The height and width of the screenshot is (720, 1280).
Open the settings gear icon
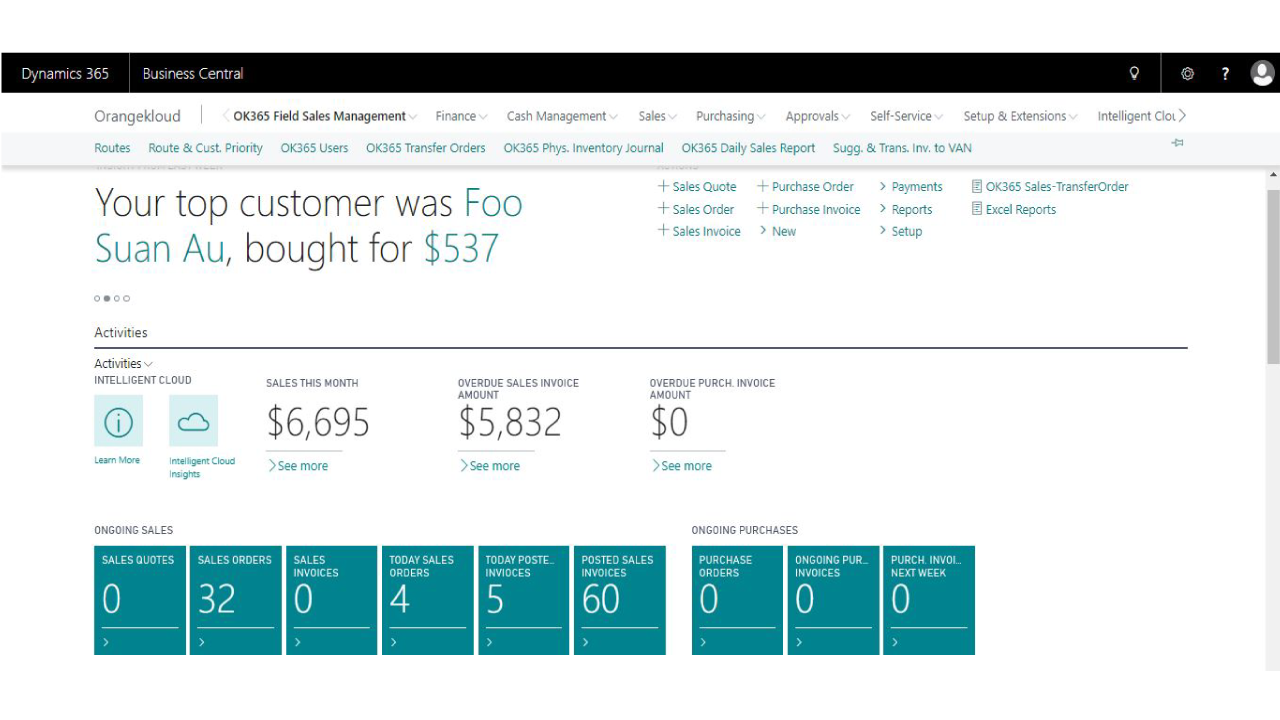tap(1188, 73)
